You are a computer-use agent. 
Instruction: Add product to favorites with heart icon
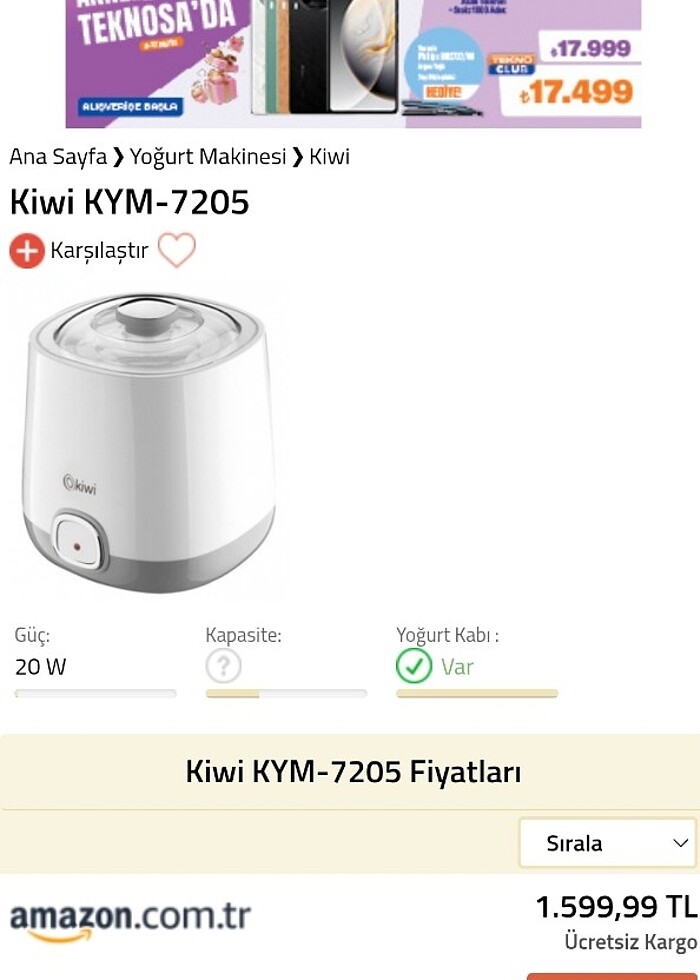[x=176, y=250]
